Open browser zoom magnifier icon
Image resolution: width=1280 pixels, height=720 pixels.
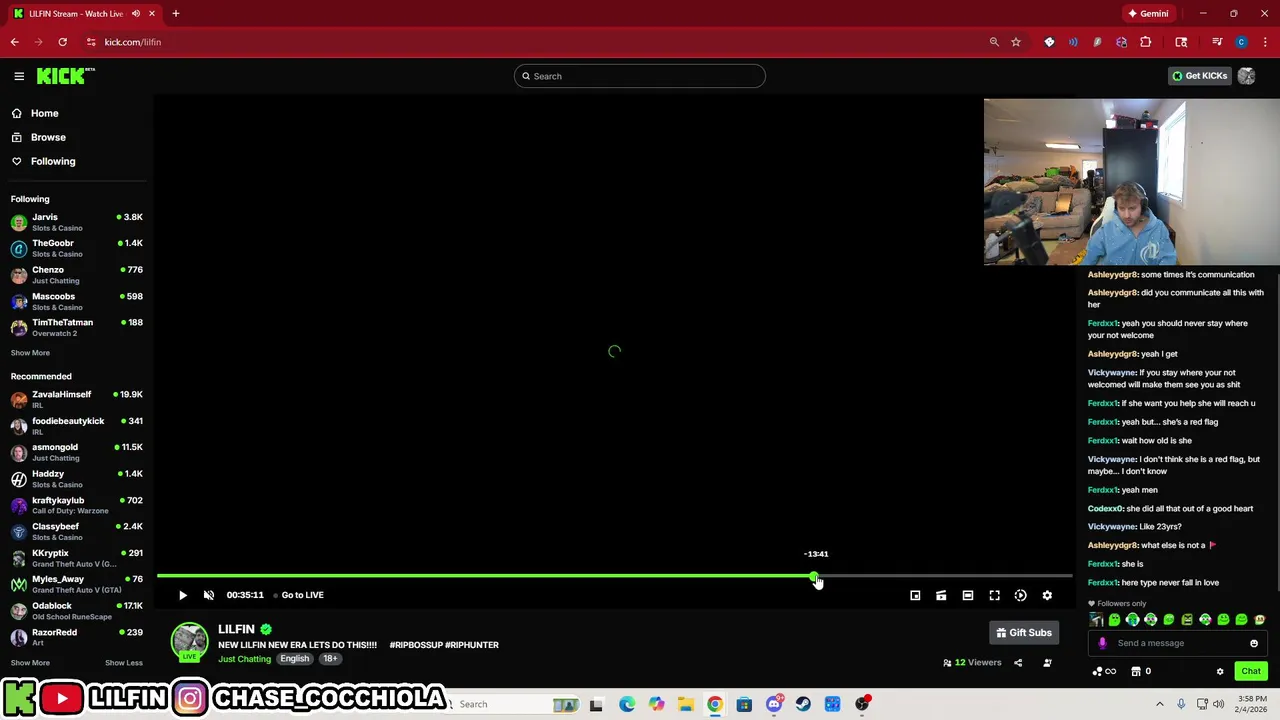(994, 42)
